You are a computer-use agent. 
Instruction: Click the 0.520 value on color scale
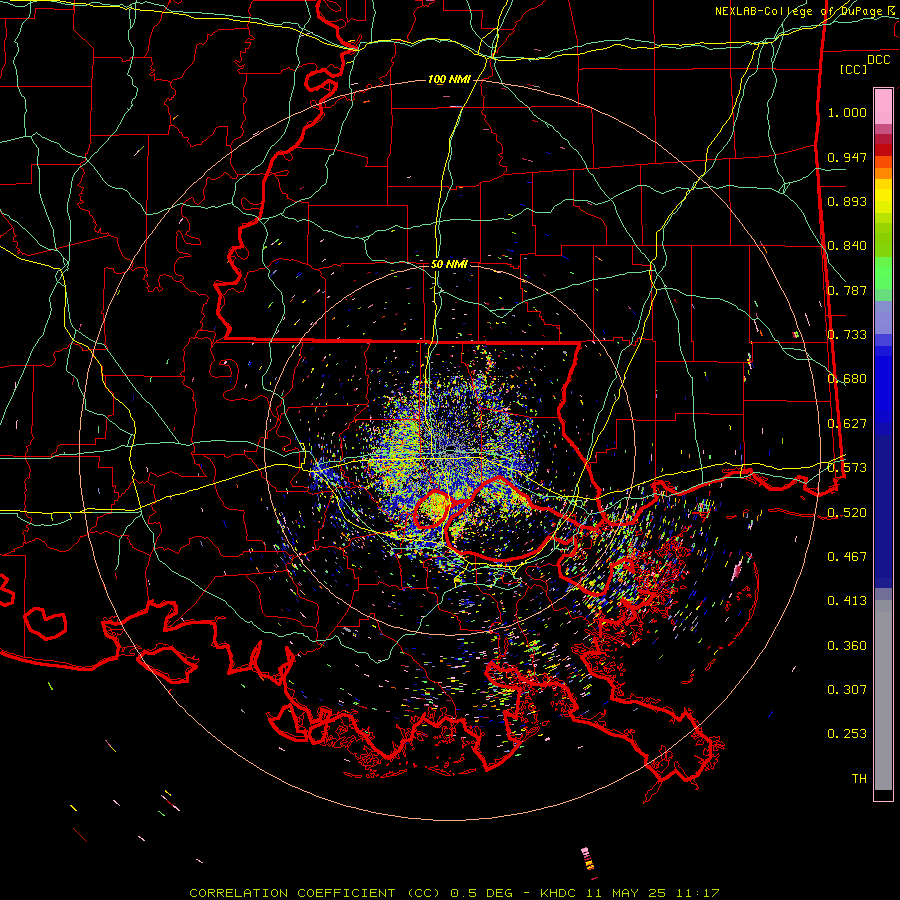click(x=847, y=513)
